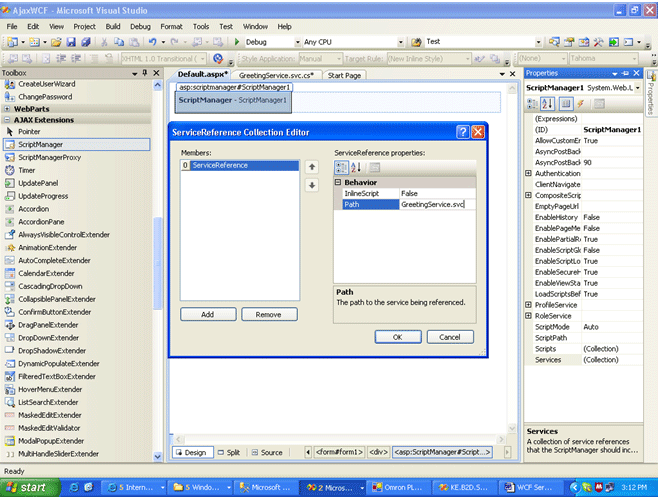Click the InlineScript False value
The width and height of the screenshot is (658, 497).
(x=438, y=194)
